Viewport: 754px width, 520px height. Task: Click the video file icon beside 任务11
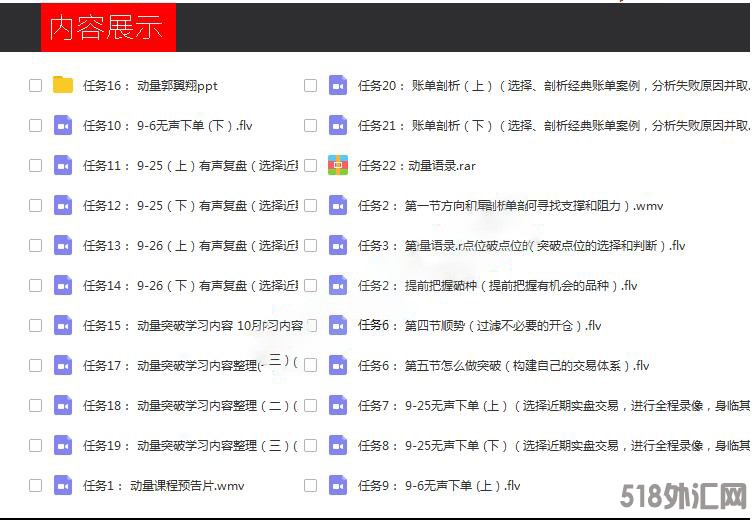pos(63,165)
